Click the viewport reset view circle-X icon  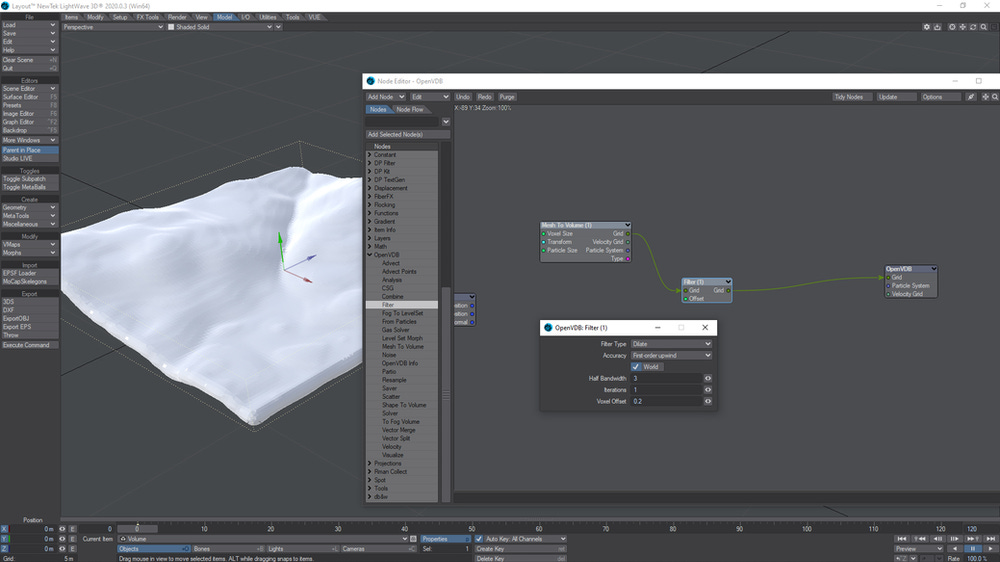click(x=952, y=27)
